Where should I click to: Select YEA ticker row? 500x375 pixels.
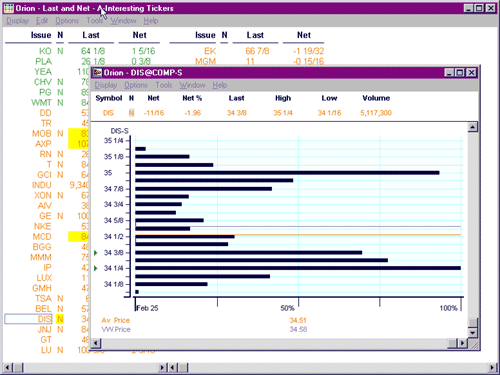[x=43, y=72]
